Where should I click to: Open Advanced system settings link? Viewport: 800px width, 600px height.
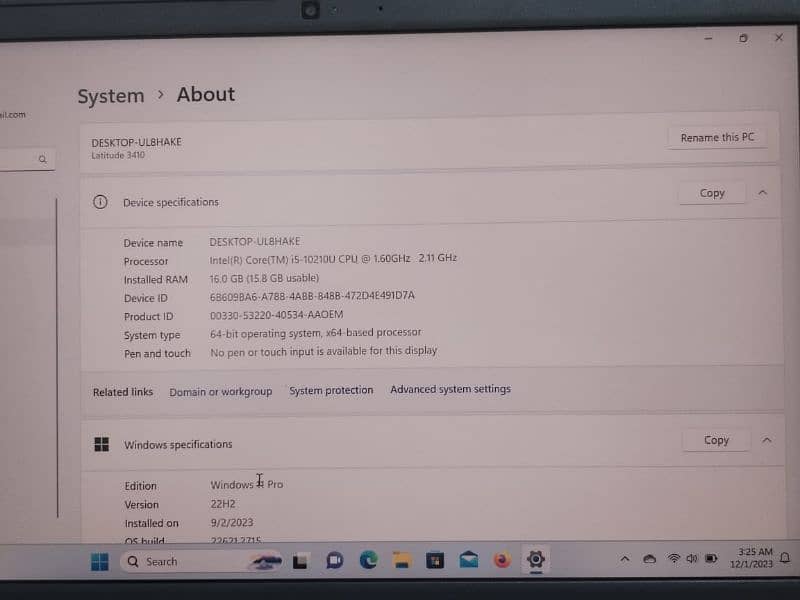[450, 389]
